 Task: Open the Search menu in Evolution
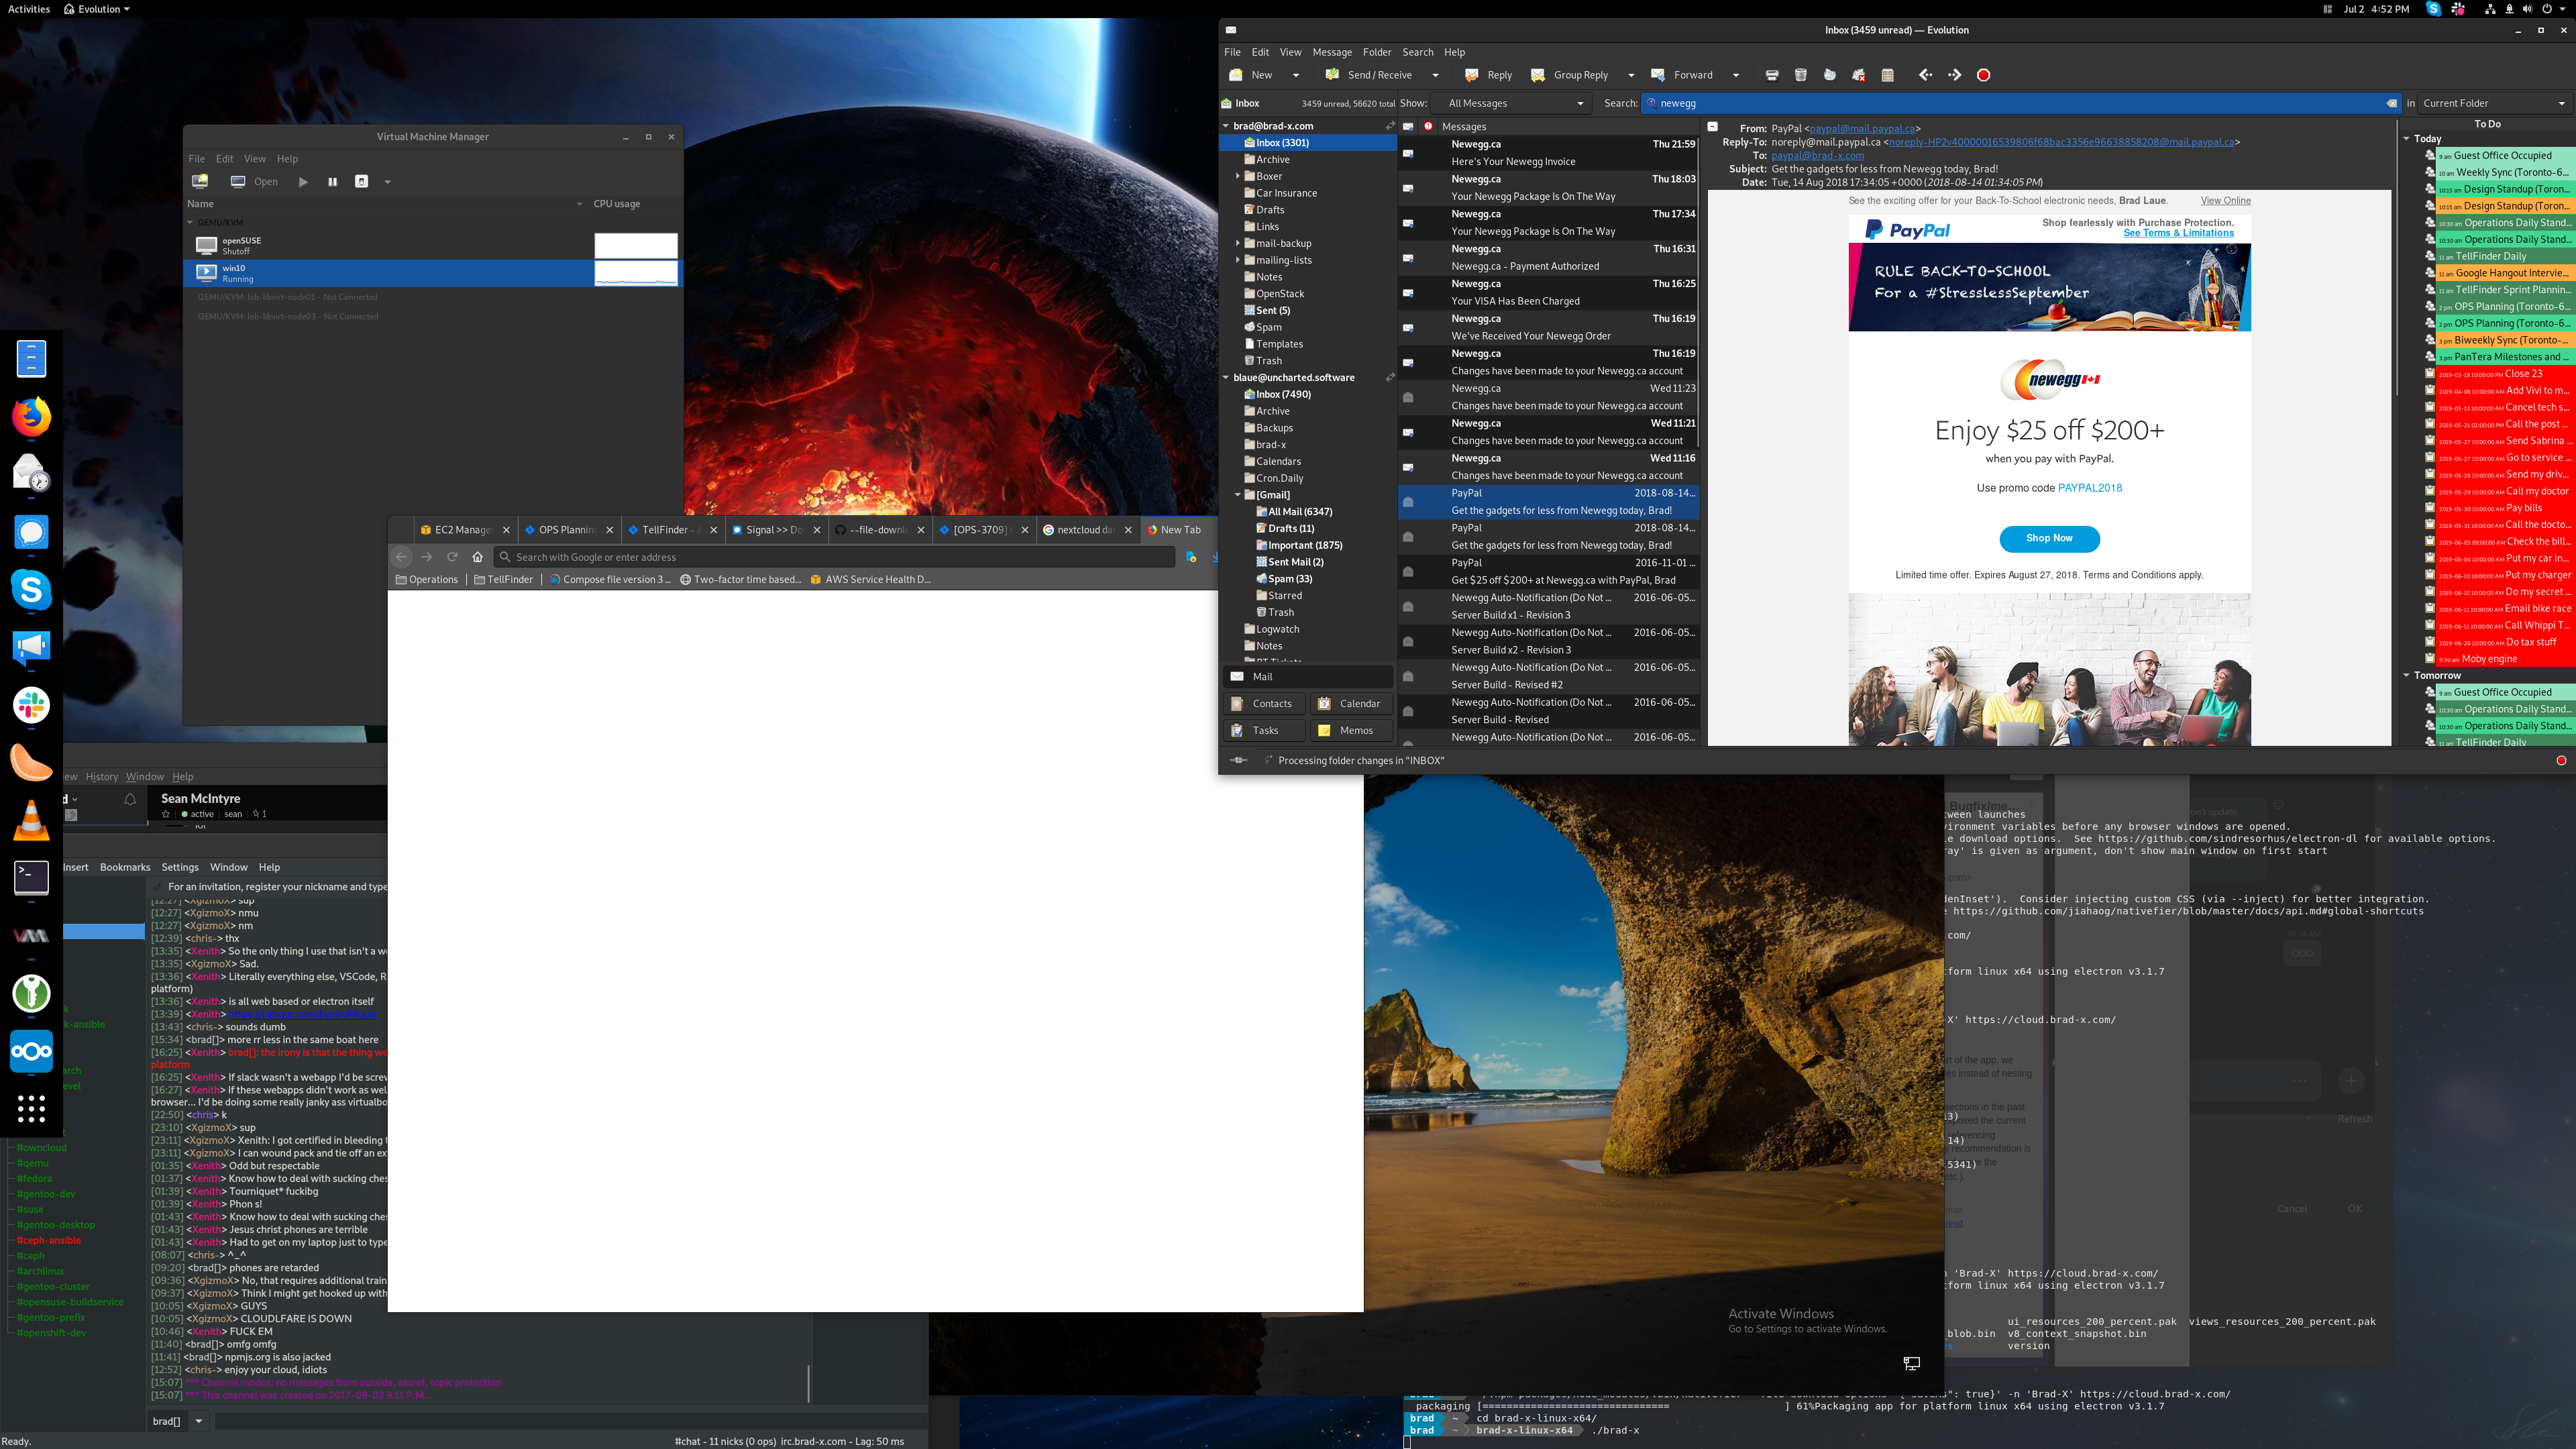(x=1417, y=52)
